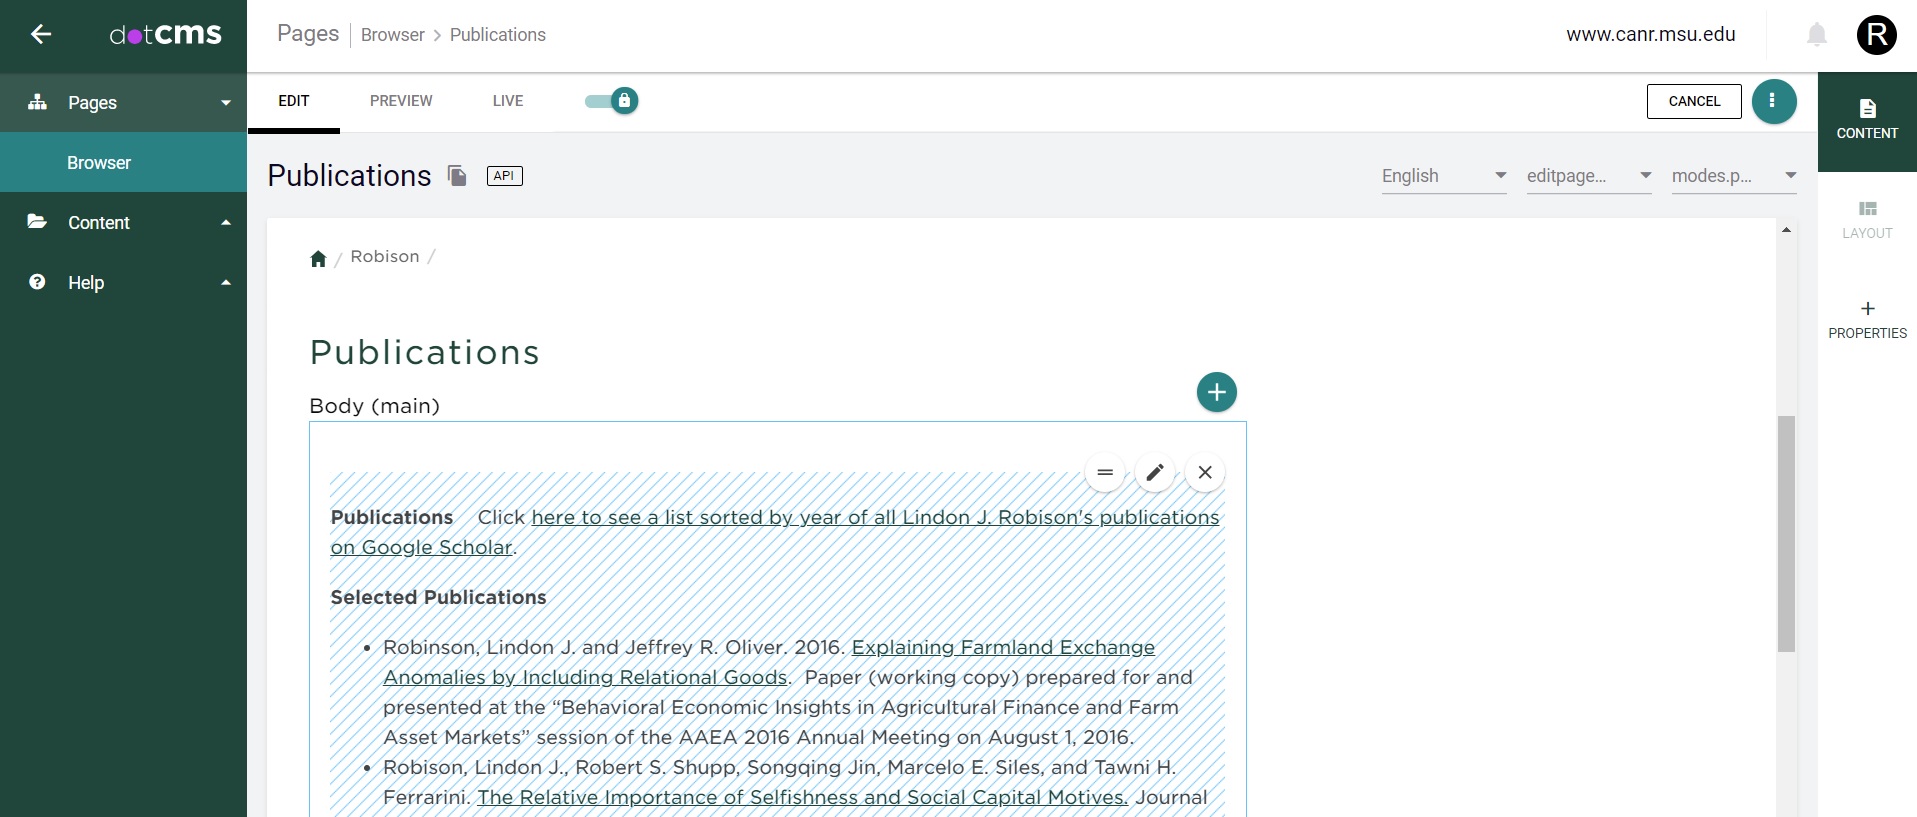Click the back arrow in dotCMS header
The height and width of the screenshot is (817, 1917).
[x=40, y=35]
